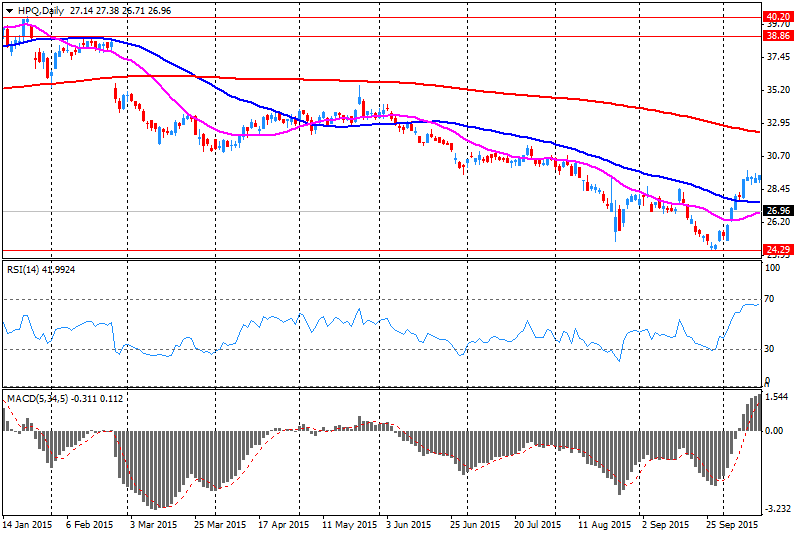
Task: Select the 25 Jun 2015 date label
Action: pyautogui.click(x=475, y=525)
